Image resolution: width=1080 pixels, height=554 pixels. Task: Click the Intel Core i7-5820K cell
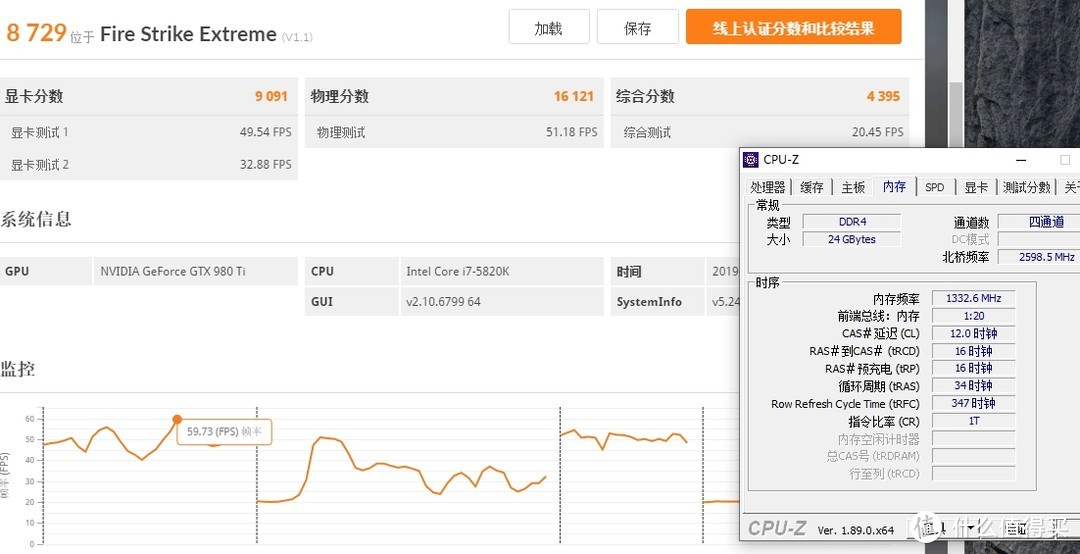pyautogui.click(x=501, y=271)
